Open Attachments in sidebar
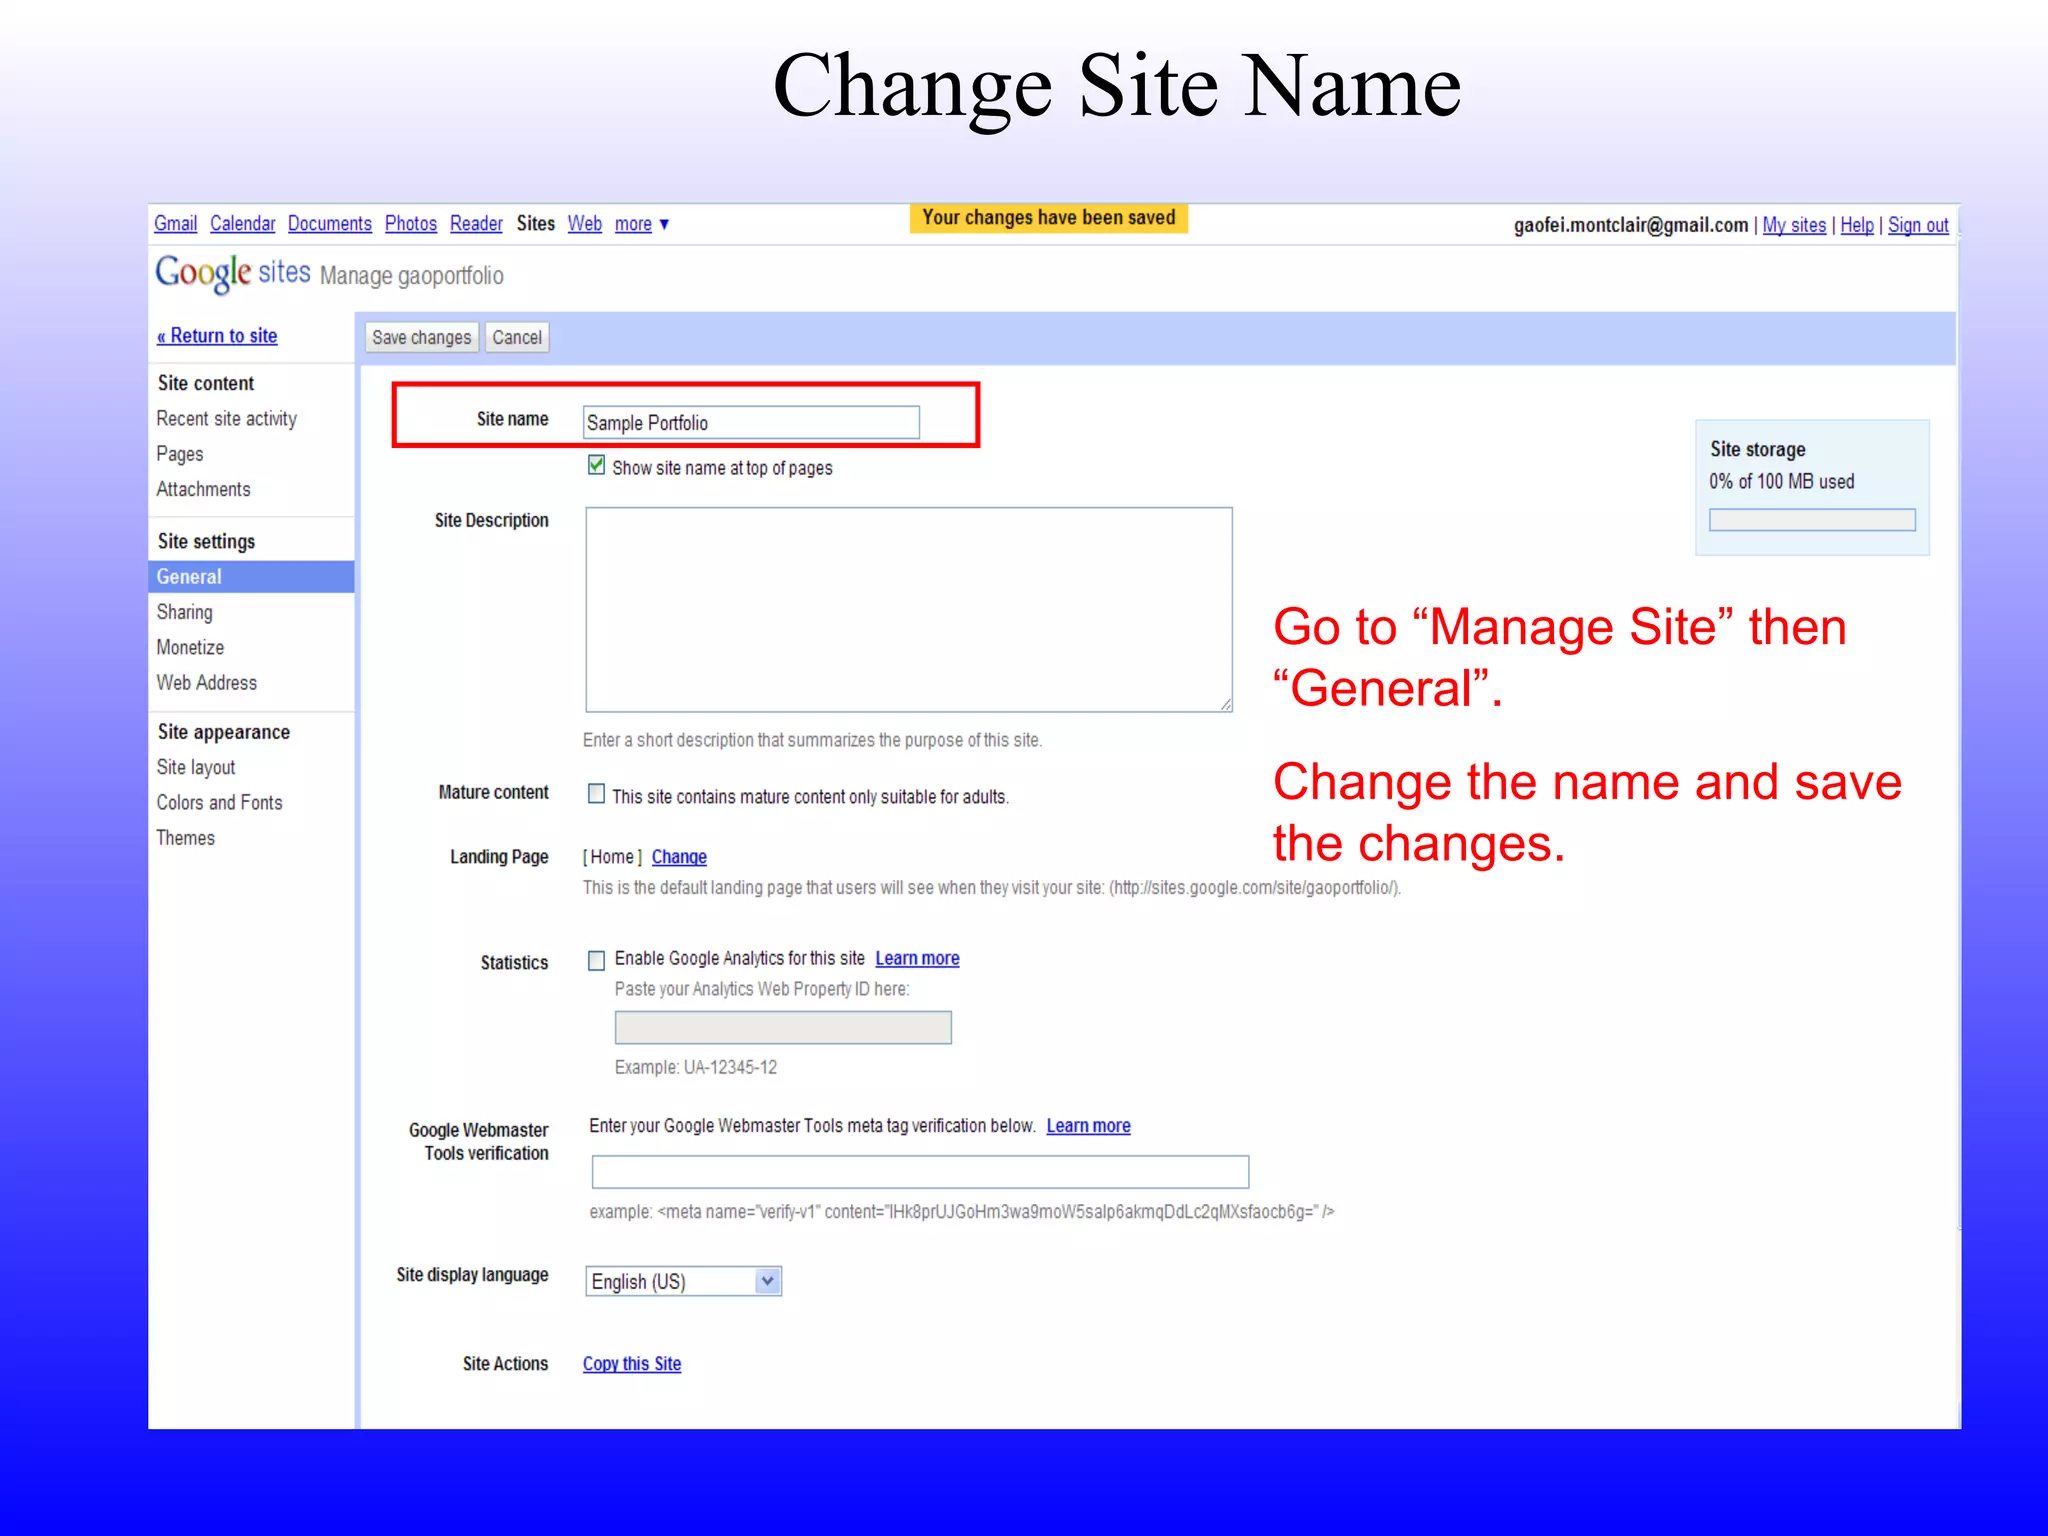The height and width of the screenshot is (1536, 2048). pos(203,489)
